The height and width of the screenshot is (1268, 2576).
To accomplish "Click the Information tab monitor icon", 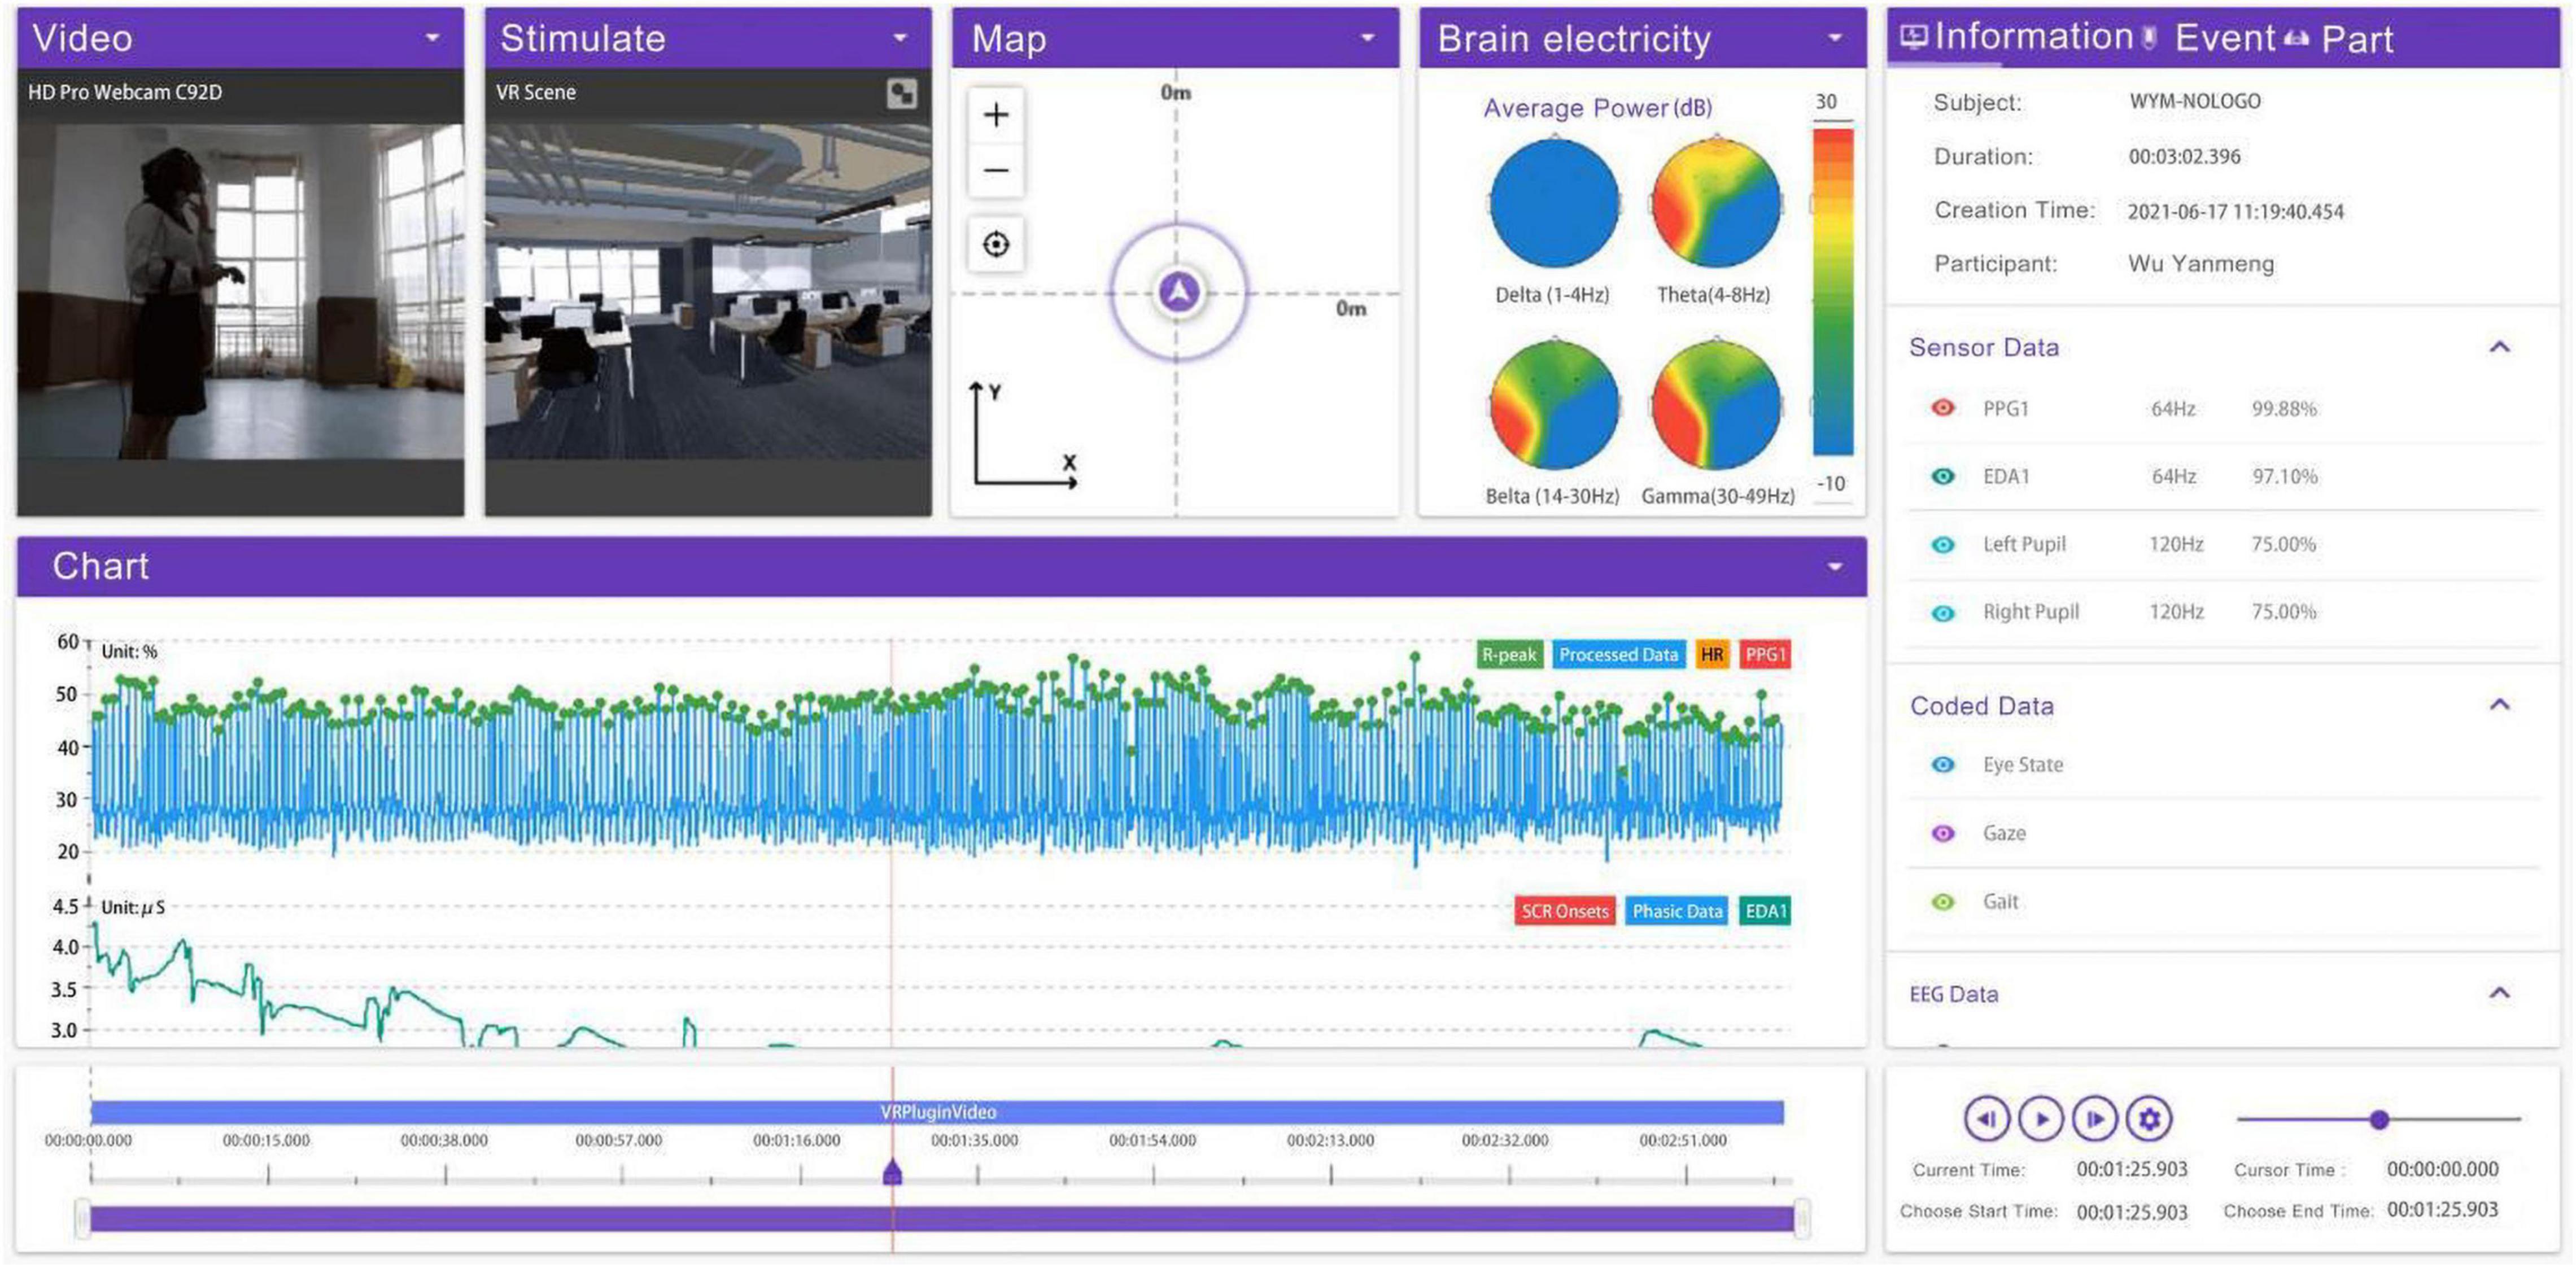I will click(1913, 37).
